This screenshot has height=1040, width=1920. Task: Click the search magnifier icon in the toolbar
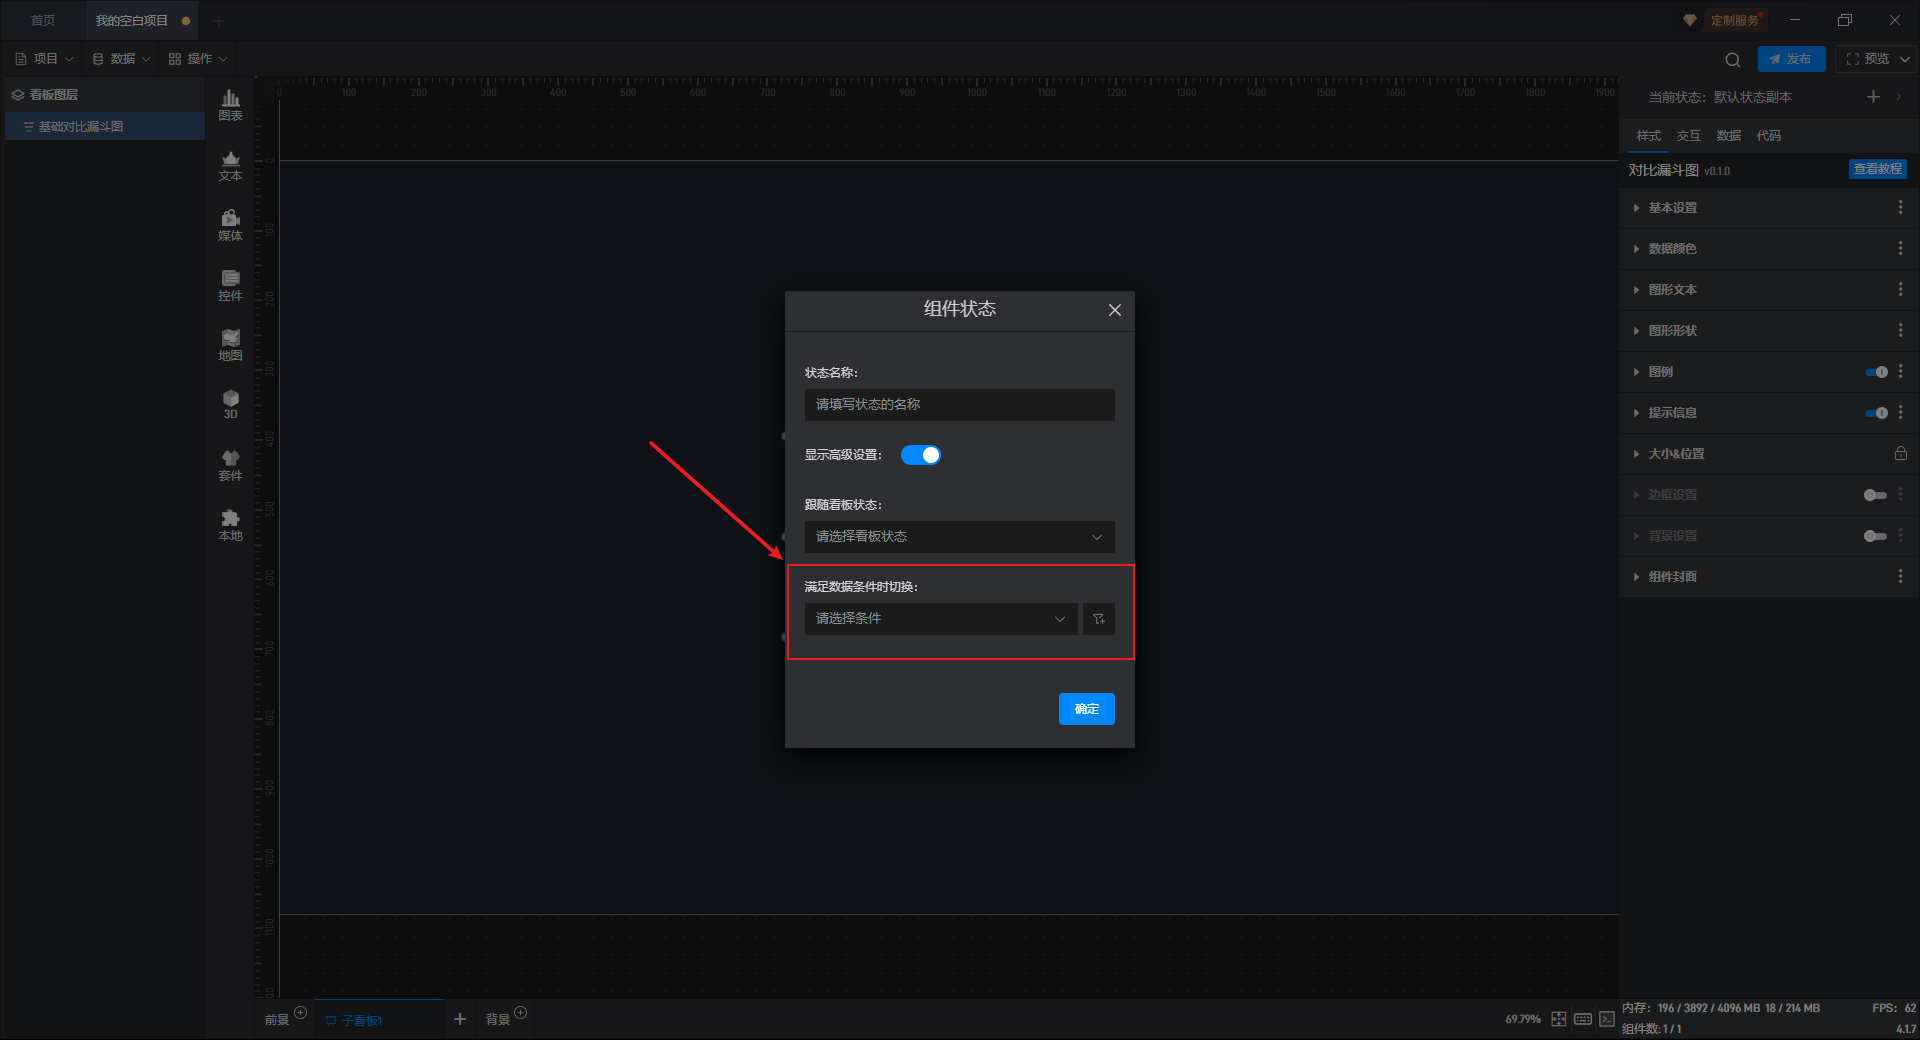(x=1733, y=59)
